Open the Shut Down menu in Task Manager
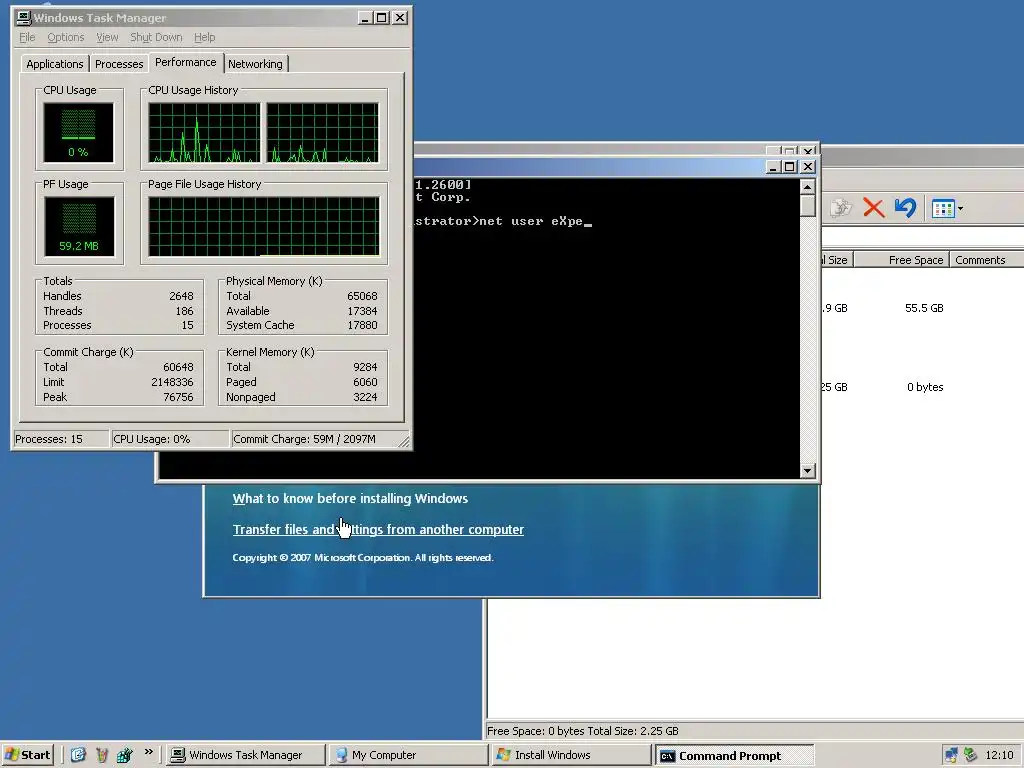1024x768 pixels. pyautogui.click(x=156, y=37)
